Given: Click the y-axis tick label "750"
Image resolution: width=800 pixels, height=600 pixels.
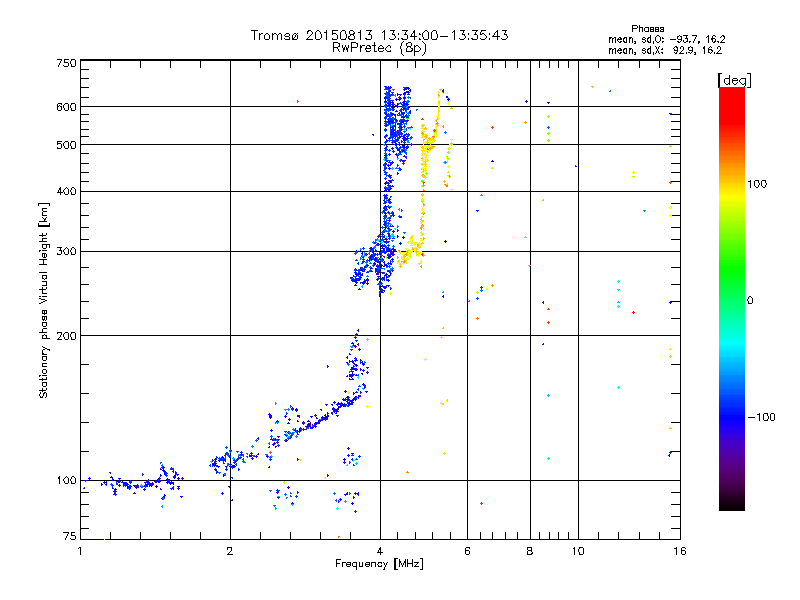Looking at the screenshot, I should tap(67, 63).
